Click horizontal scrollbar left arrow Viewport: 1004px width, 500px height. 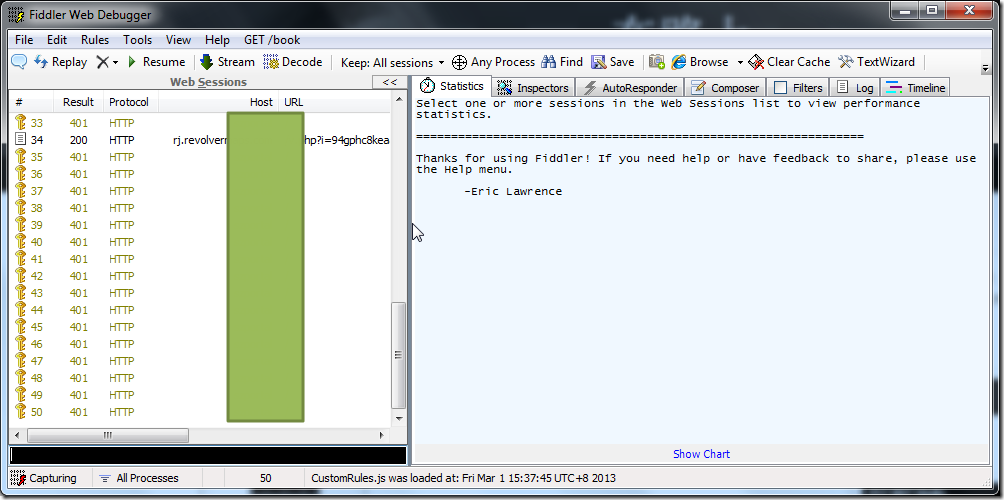click(17, 435)
